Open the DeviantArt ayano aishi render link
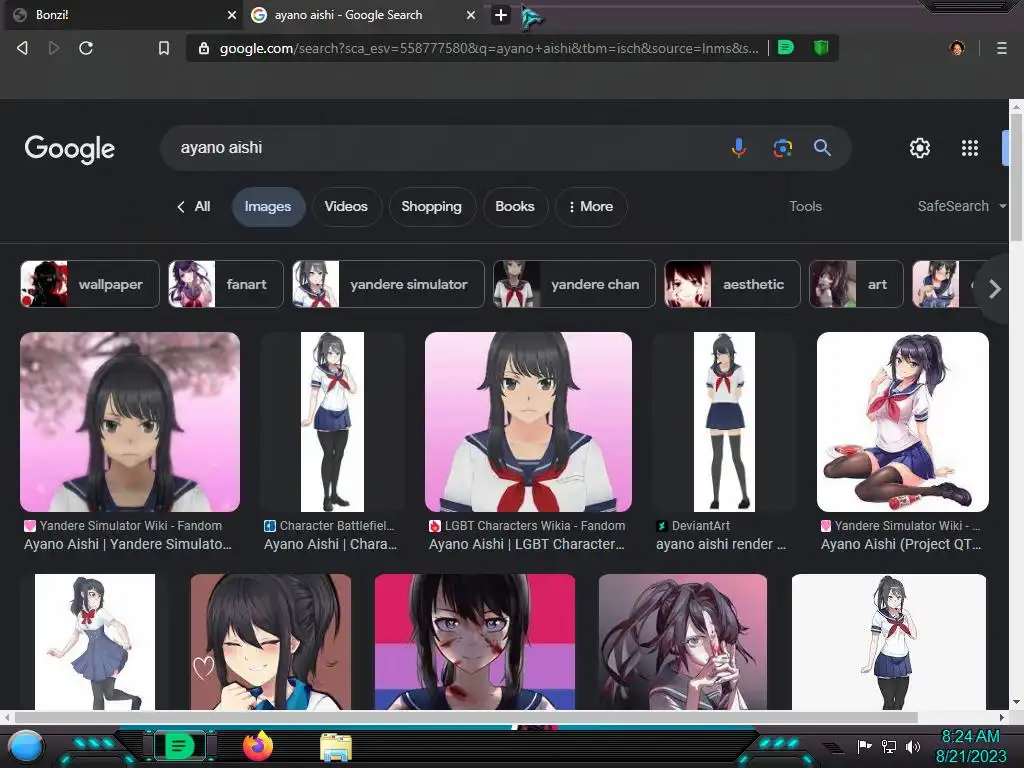The image size is (1024, 768). pyautogui.click(x=721, y=536)
